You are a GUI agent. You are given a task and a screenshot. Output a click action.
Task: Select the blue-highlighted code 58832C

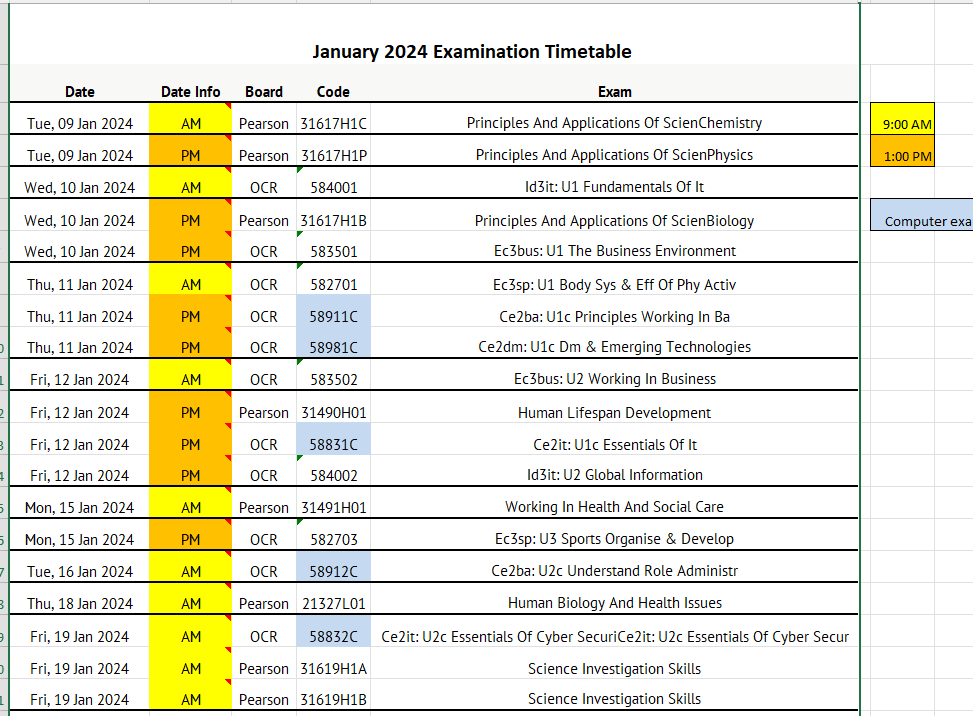coord(333,636)
